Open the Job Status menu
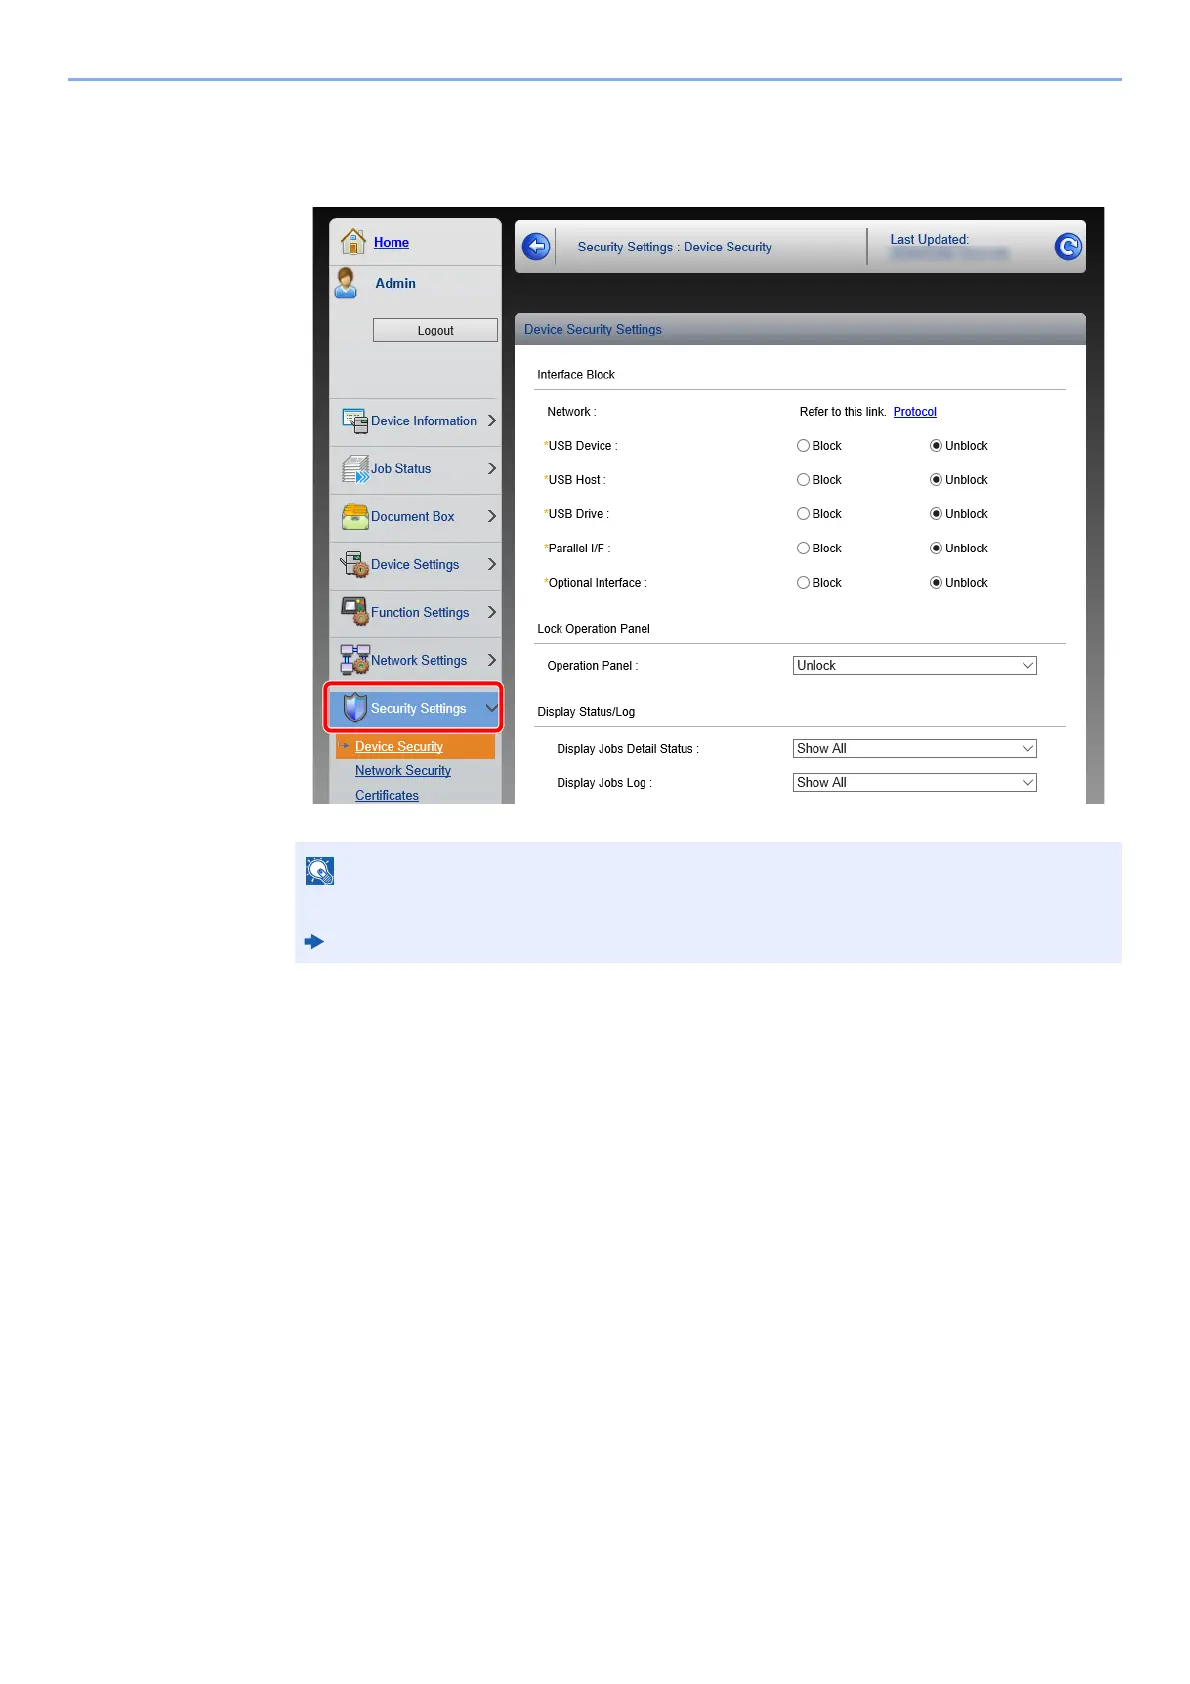Image resolution: width=1190 pixels, height=1684 pixels. click(415, 469)
